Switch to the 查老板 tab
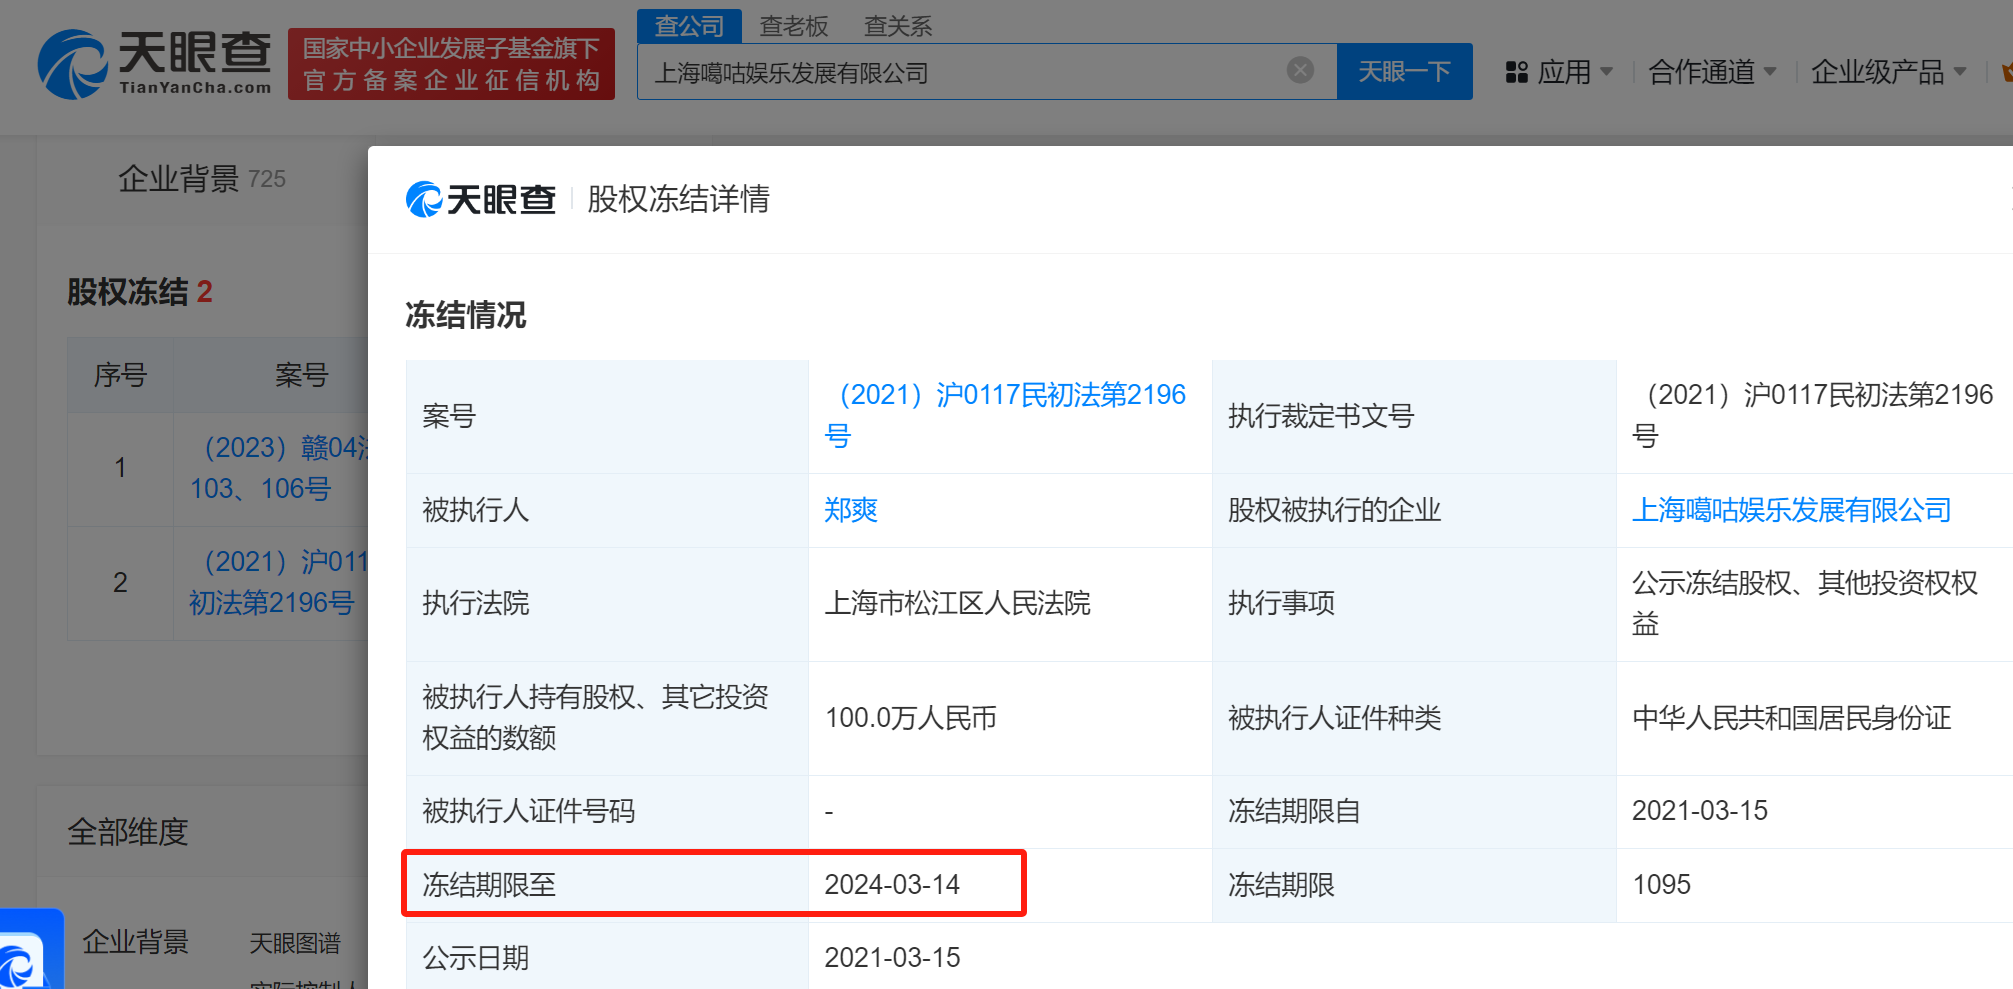 coord(794,26)
